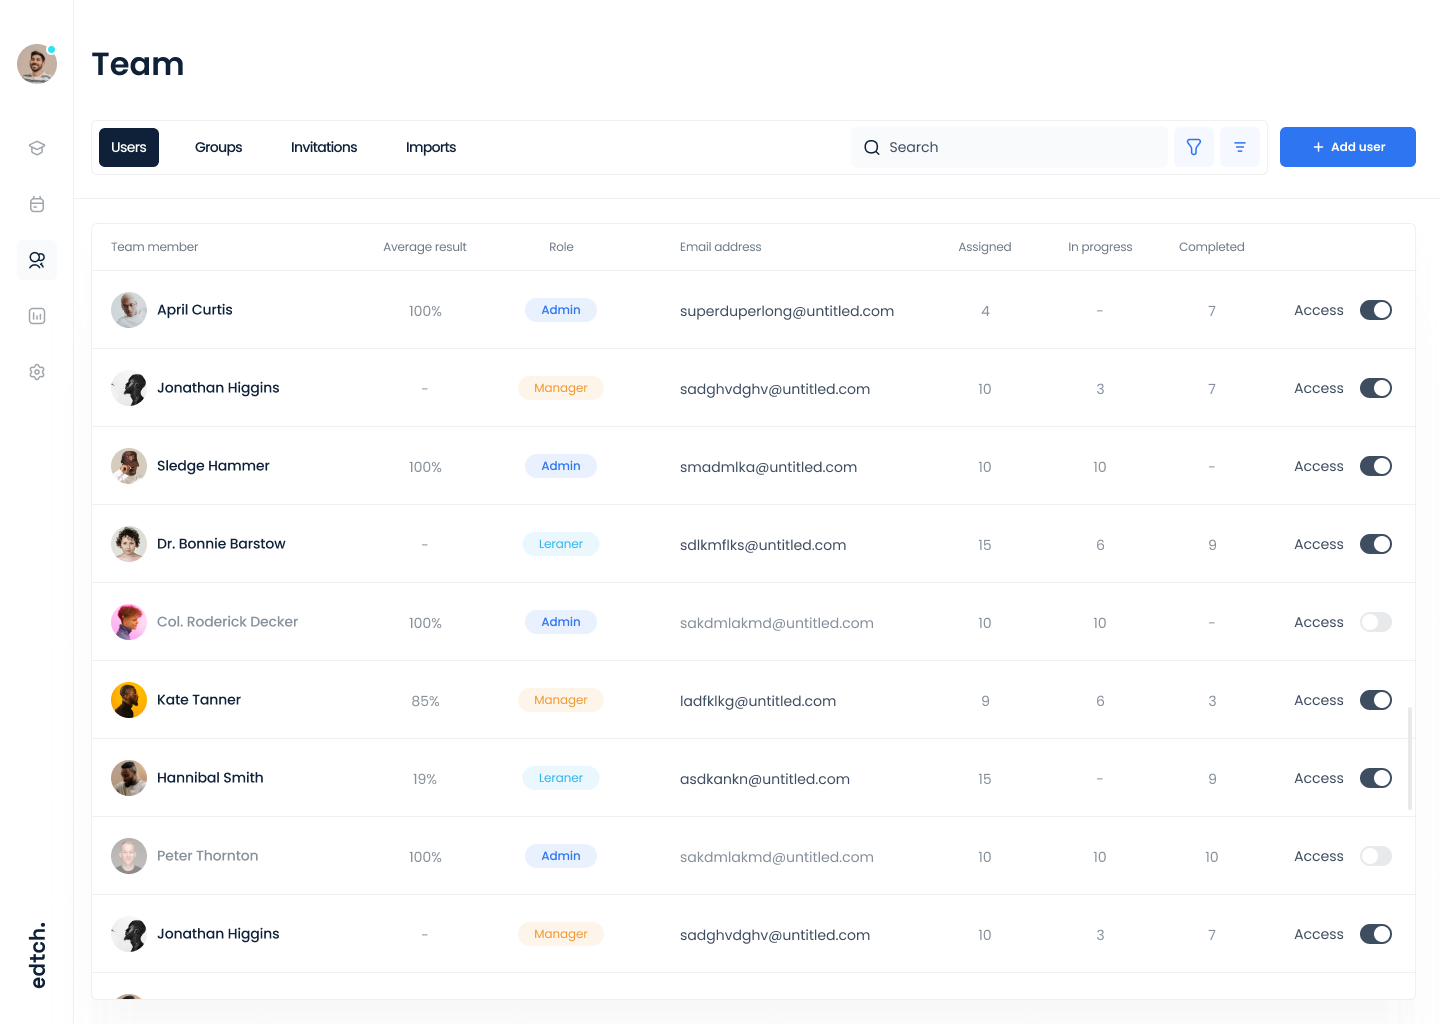Click the profile avatar in sidebar
Image resolution: width=1440 pixels, height=1024 pixels.
(x=37, y=64)
